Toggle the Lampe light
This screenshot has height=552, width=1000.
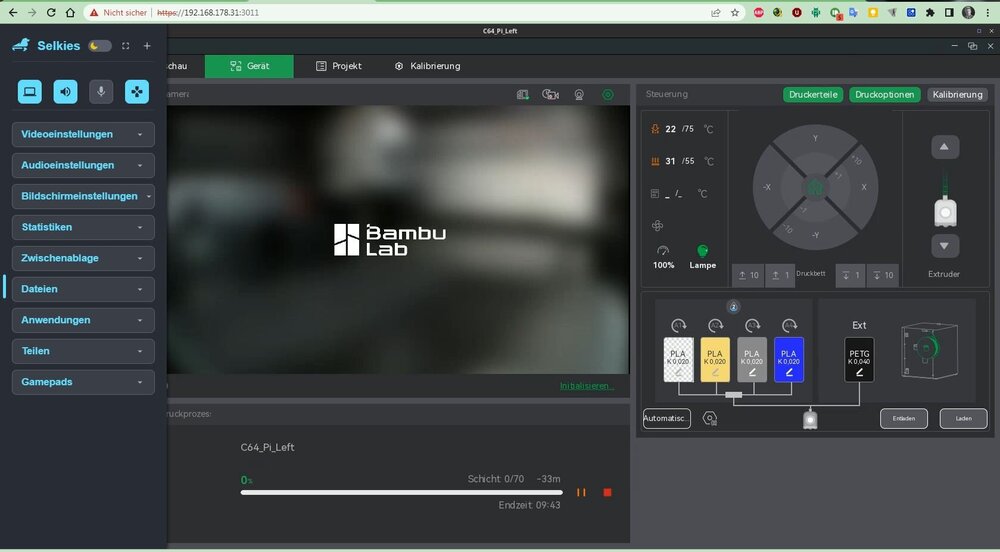[702, 257]
